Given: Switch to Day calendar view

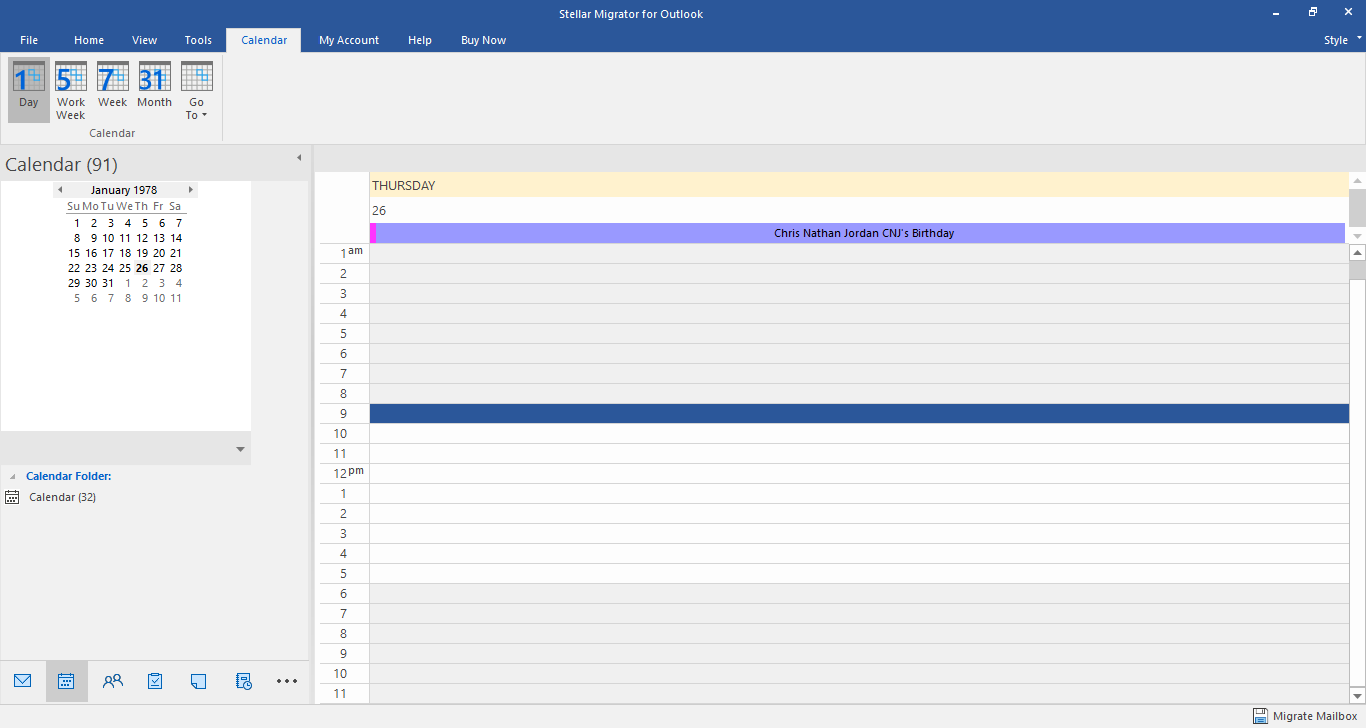Looking at the screenshot, I should tap(29, 90).
